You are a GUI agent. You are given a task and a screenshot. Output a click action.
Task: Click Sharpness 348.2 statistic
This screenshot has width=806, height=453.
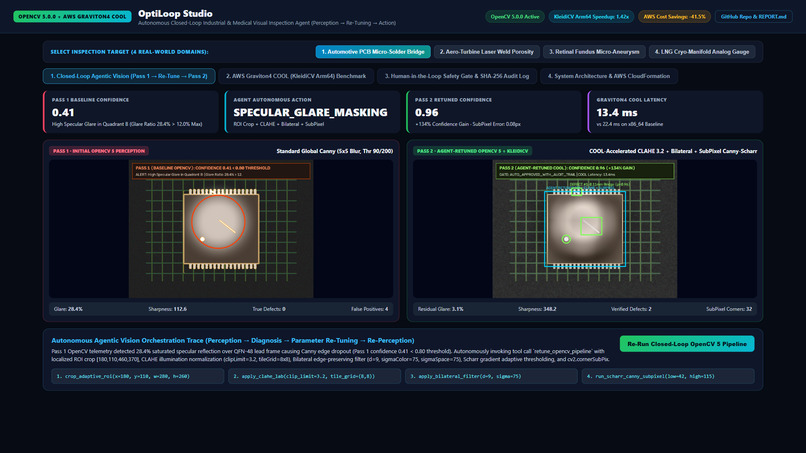coord(537,310)
